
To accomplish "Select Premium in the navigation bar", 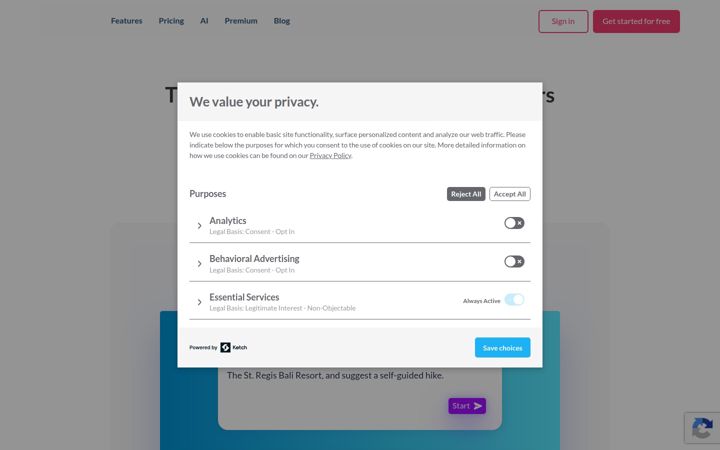I will (x=241, y=21).
